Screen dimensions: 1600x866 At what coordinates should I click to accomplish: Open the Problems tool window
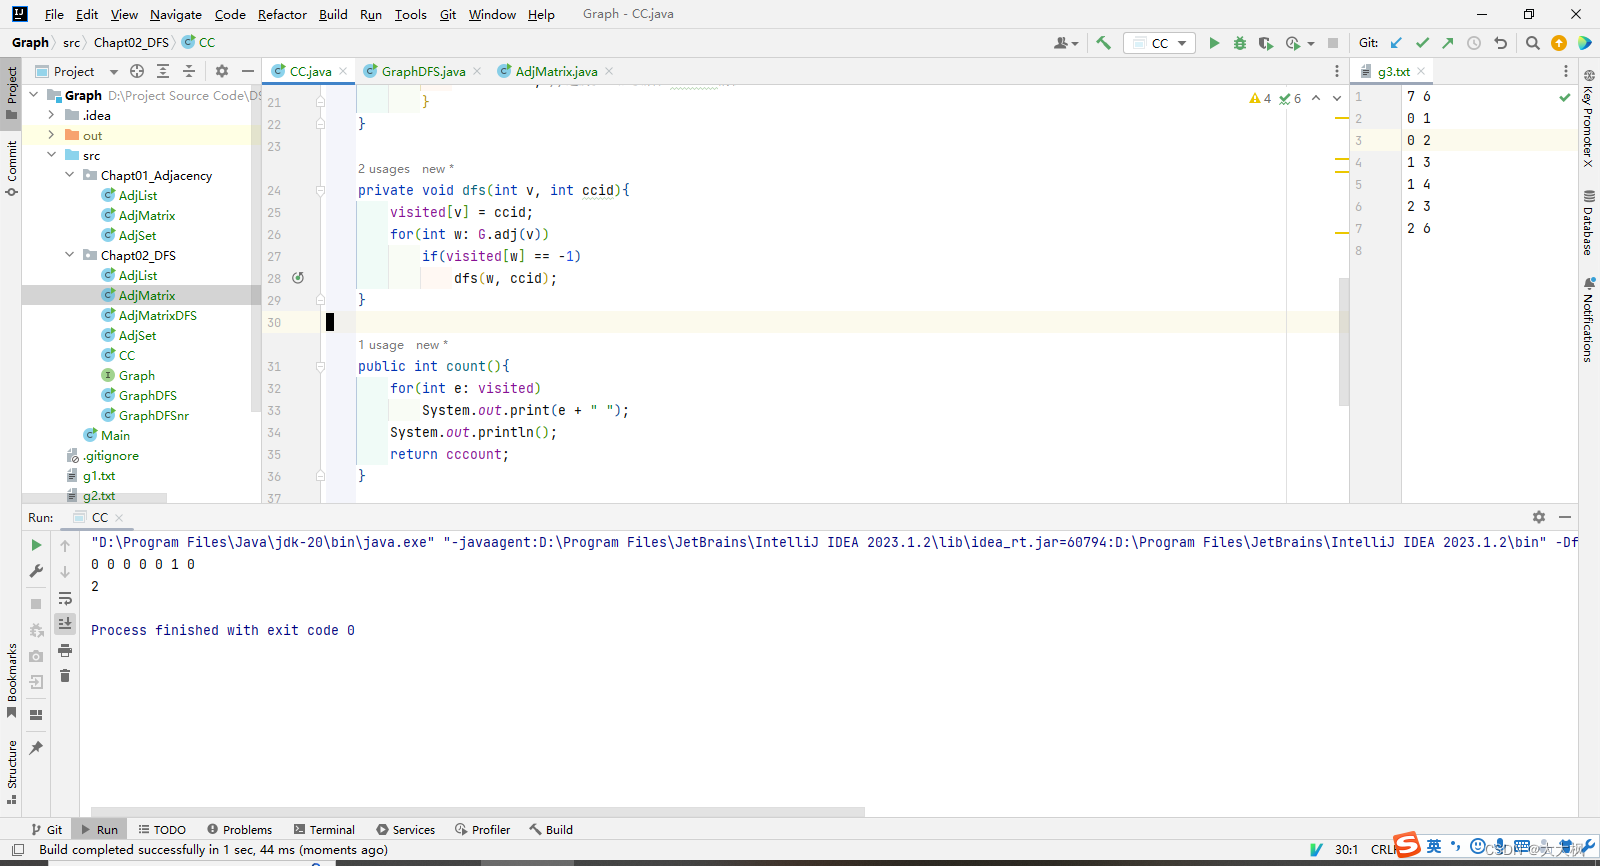pos(239,830)
